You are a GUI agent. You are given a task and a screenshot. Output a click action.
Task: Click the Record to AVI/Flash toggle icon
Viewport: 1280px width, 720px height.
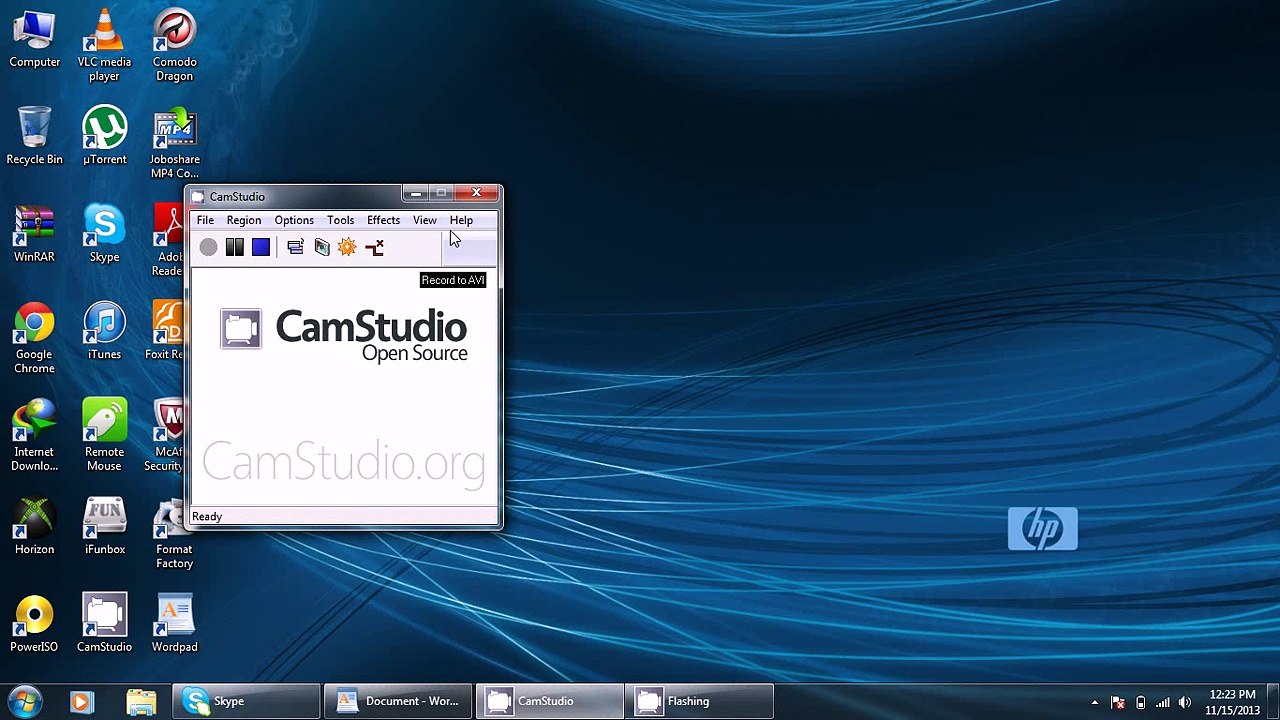pyautogui.click(x=321, y=247)
